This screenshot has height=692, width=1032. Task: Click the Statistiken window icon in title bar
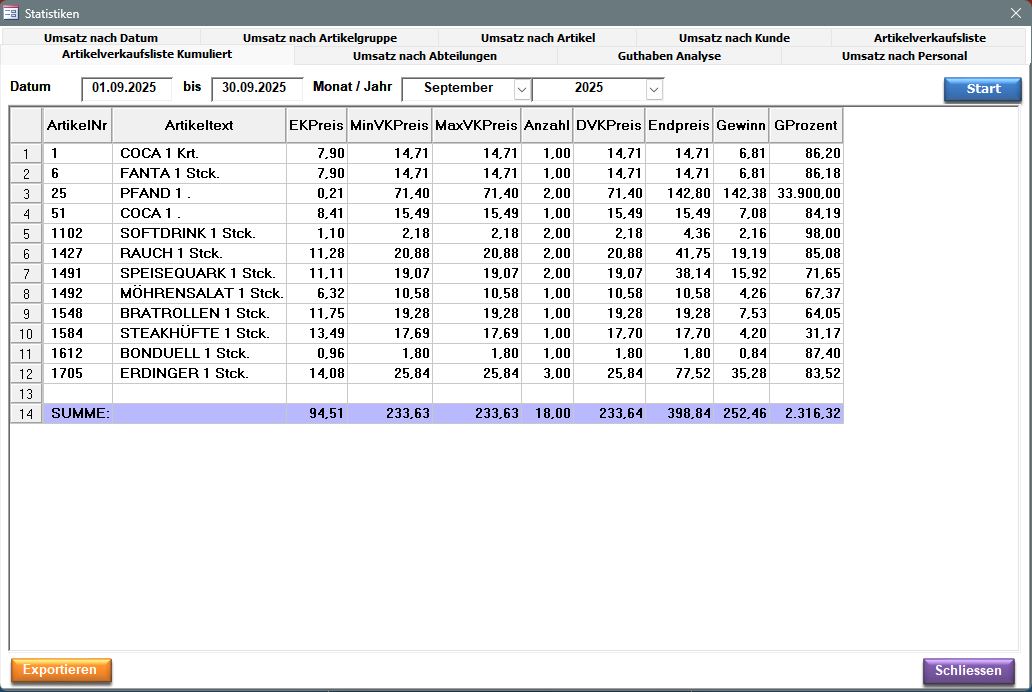point(11,14)
